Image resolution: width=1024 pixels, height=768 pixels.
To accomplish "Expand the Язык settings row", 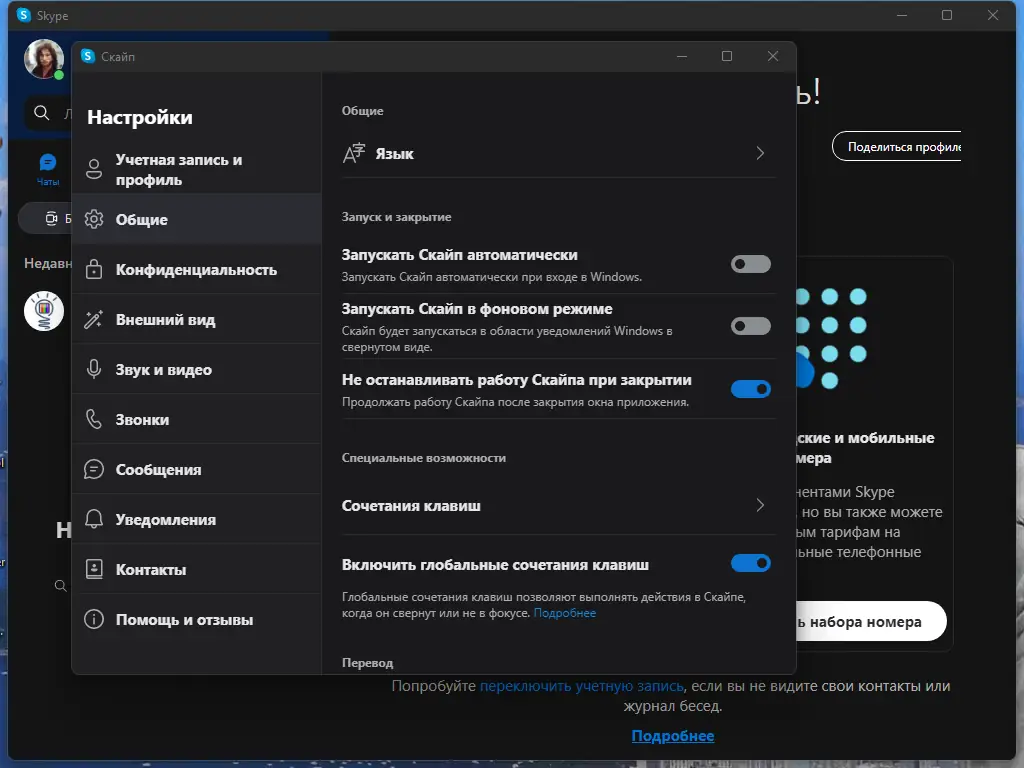I will tap(759, 153).
